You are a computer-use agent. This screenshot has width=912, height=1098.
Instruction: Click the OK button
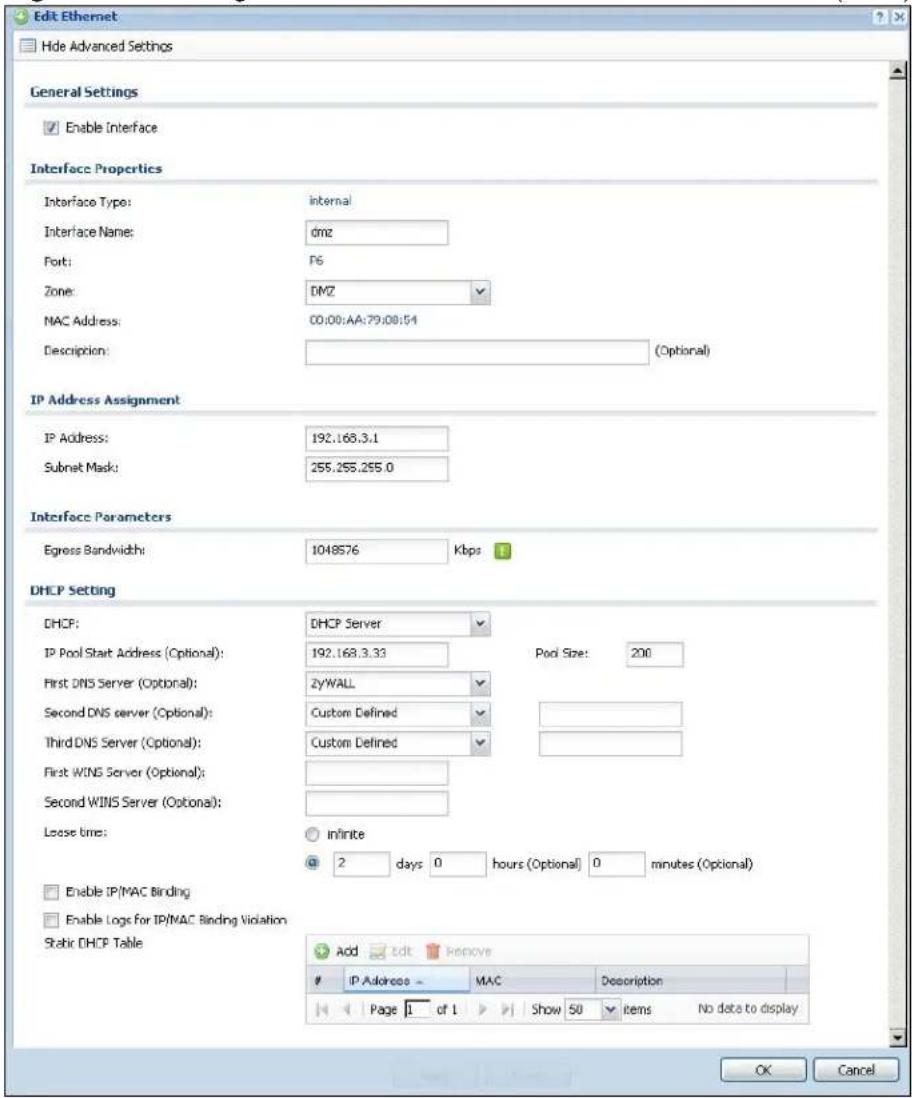click(764, 1069)
